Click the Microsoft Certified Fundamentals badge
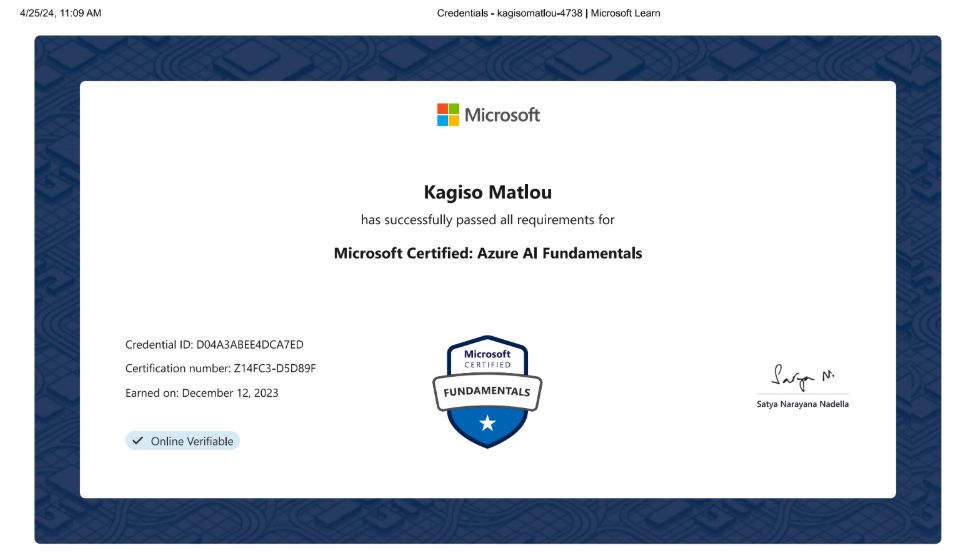Image resolution: width=967 pixels, height=554 pixels. coord(487,392)
